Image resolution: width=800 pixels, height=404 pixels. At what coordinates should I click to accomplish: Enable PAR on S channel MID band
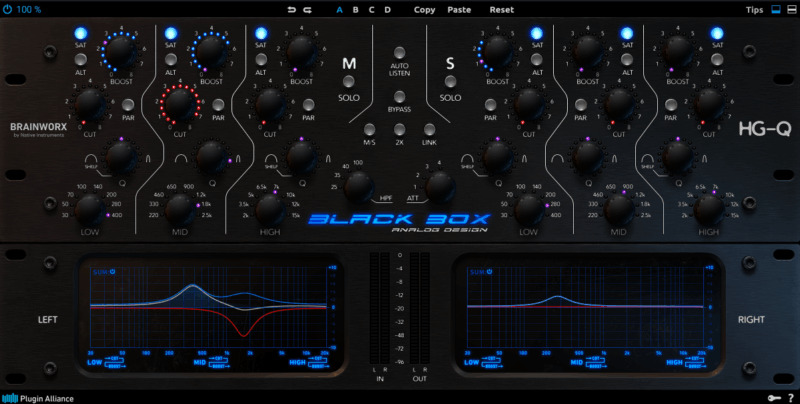point(581,105)
